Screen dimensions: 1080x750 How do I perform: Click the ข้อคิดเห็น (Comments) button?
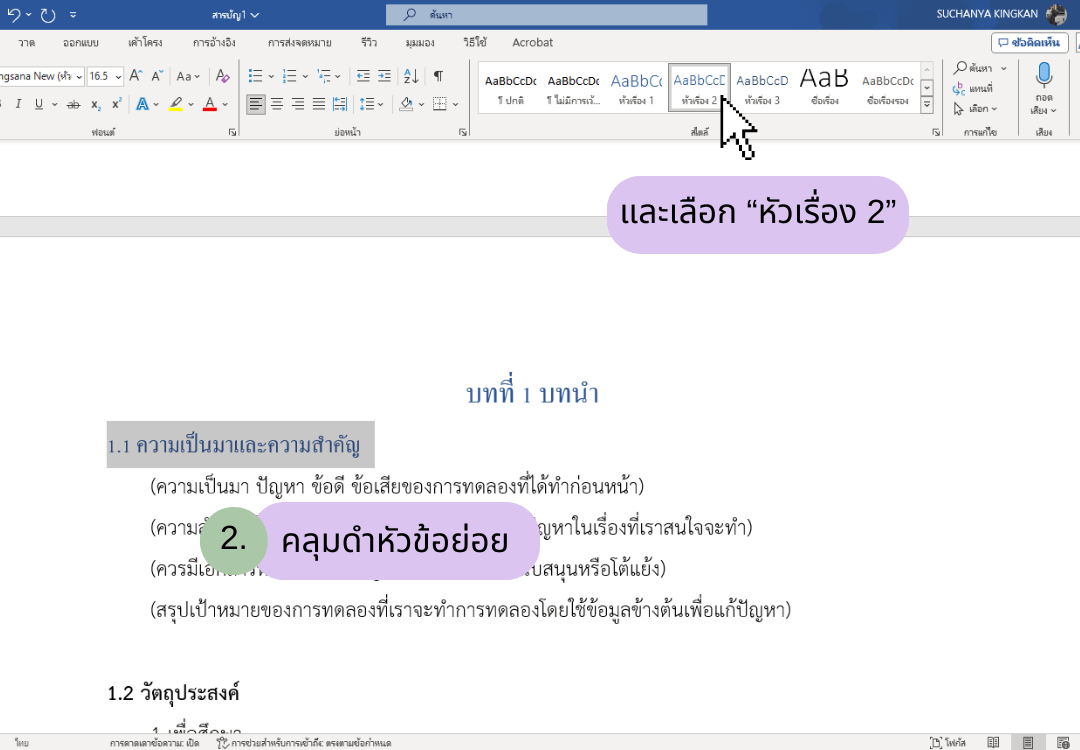(x=1030, y=43)
